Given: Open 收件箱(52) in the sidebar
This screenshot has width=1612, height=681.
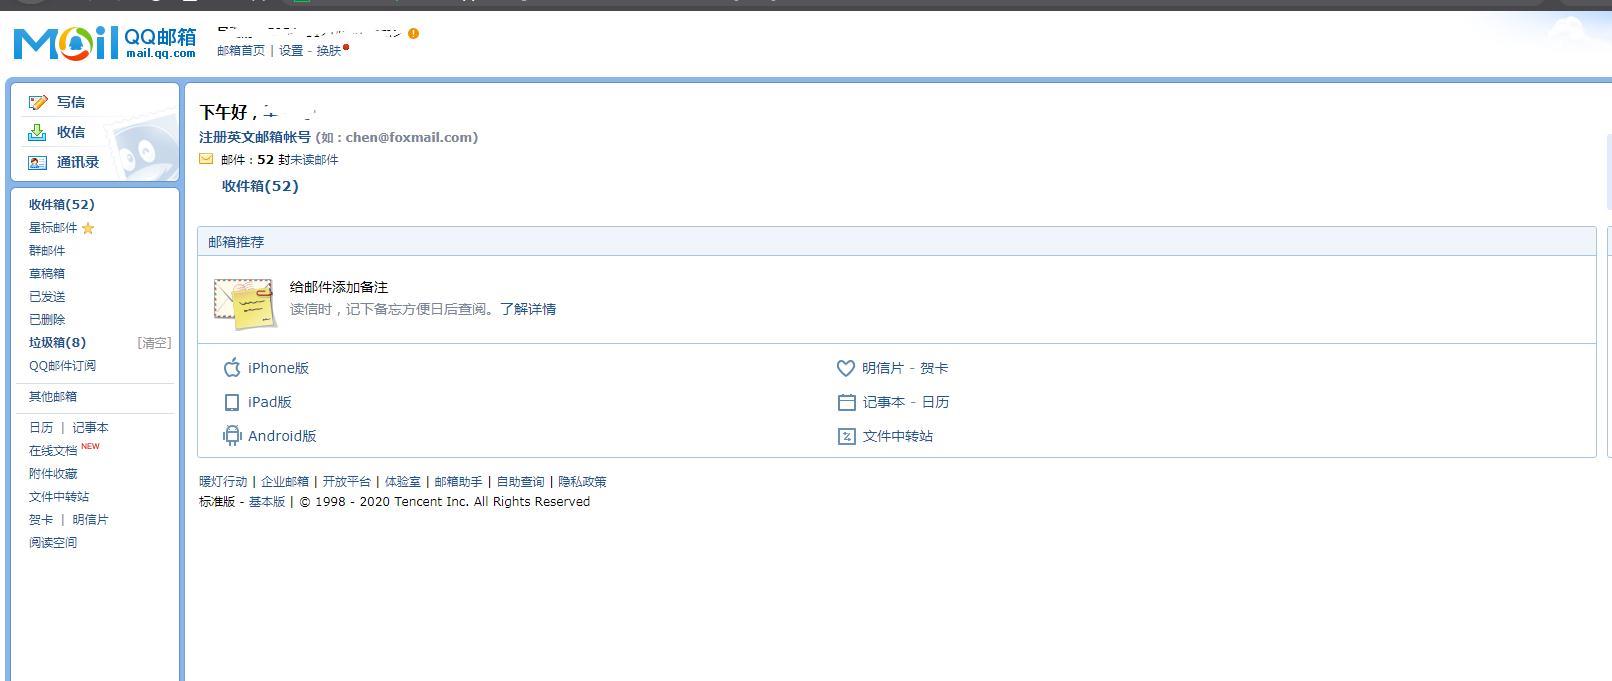Looking at the screenshot, I should point(62,204).
